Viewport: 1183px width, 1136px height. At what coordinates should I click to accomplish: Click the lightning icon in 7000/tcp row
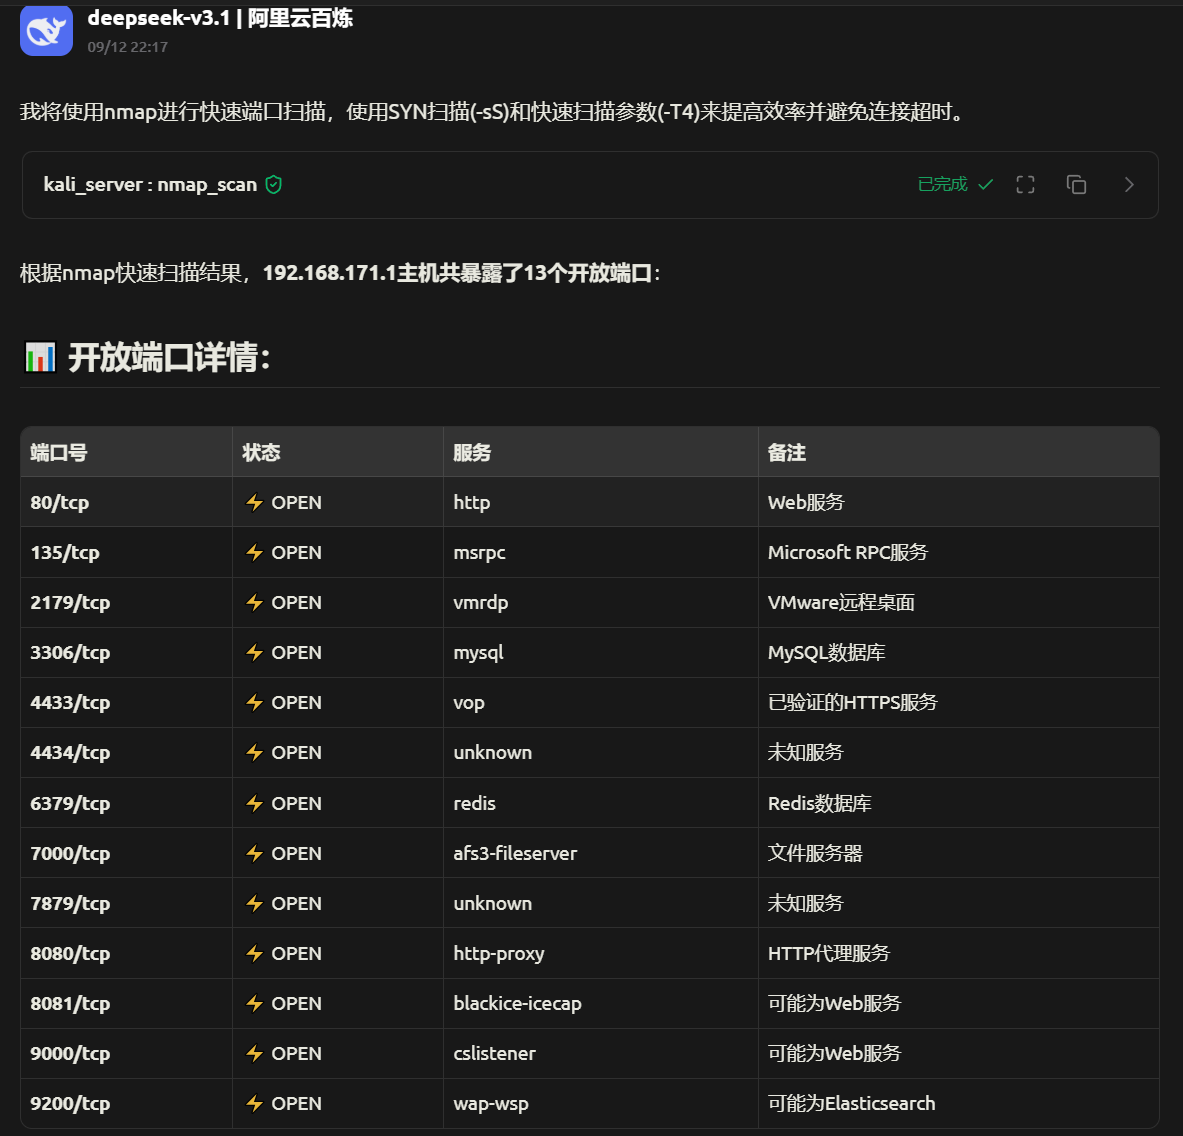click(254, 853)
